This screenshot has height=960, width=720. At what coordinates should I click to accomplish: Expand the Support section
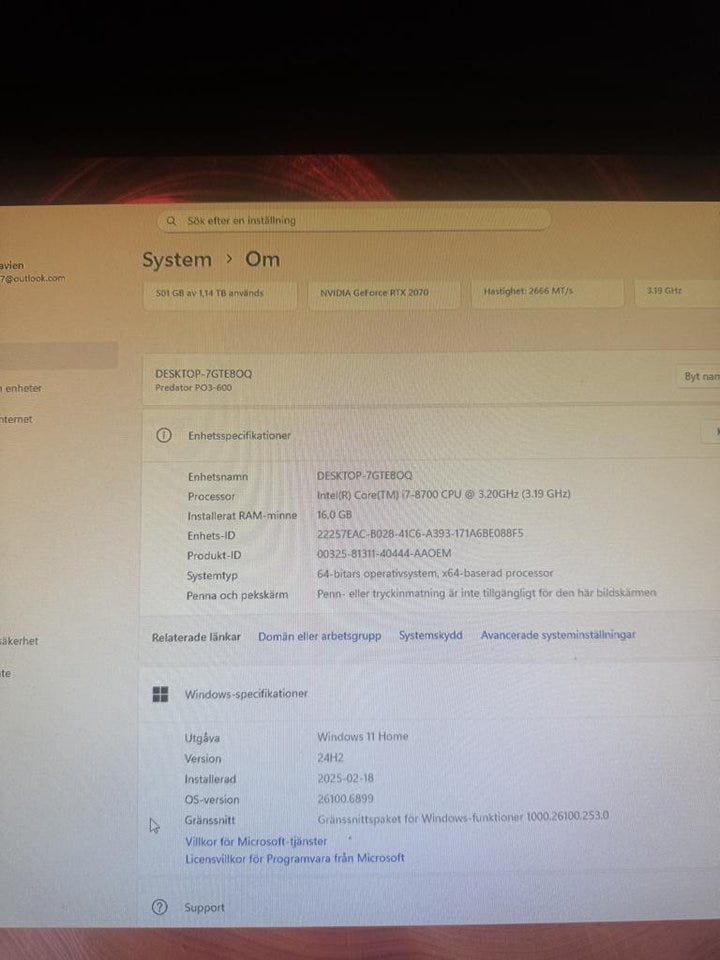[429, 907]
